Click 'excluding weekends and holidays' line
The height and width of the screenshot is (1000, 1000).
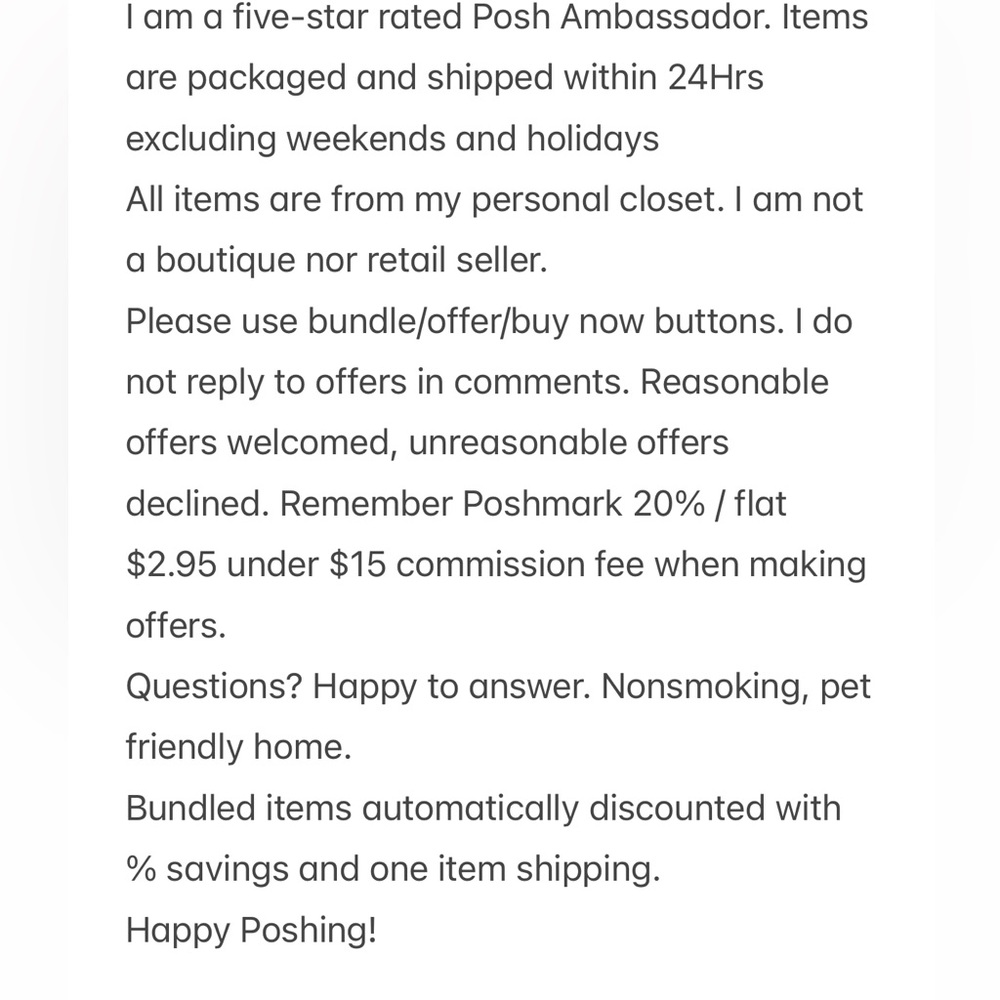coord(392,139)
